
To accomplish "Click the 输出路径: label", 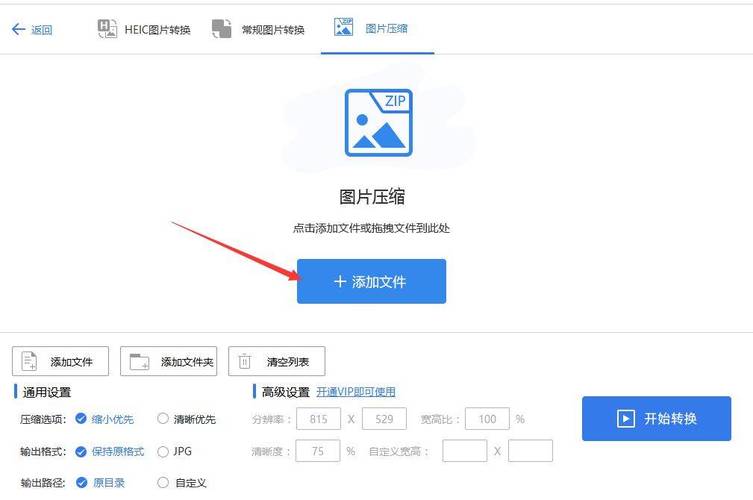I will [43, 483].
